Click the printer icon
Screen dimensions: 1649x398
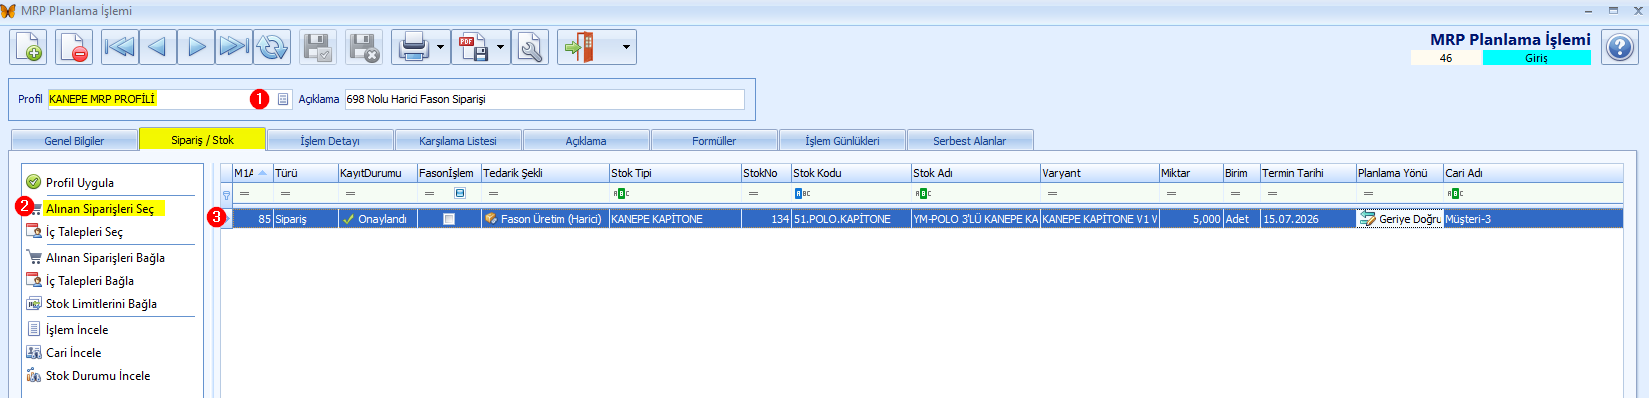click(412, 47)
